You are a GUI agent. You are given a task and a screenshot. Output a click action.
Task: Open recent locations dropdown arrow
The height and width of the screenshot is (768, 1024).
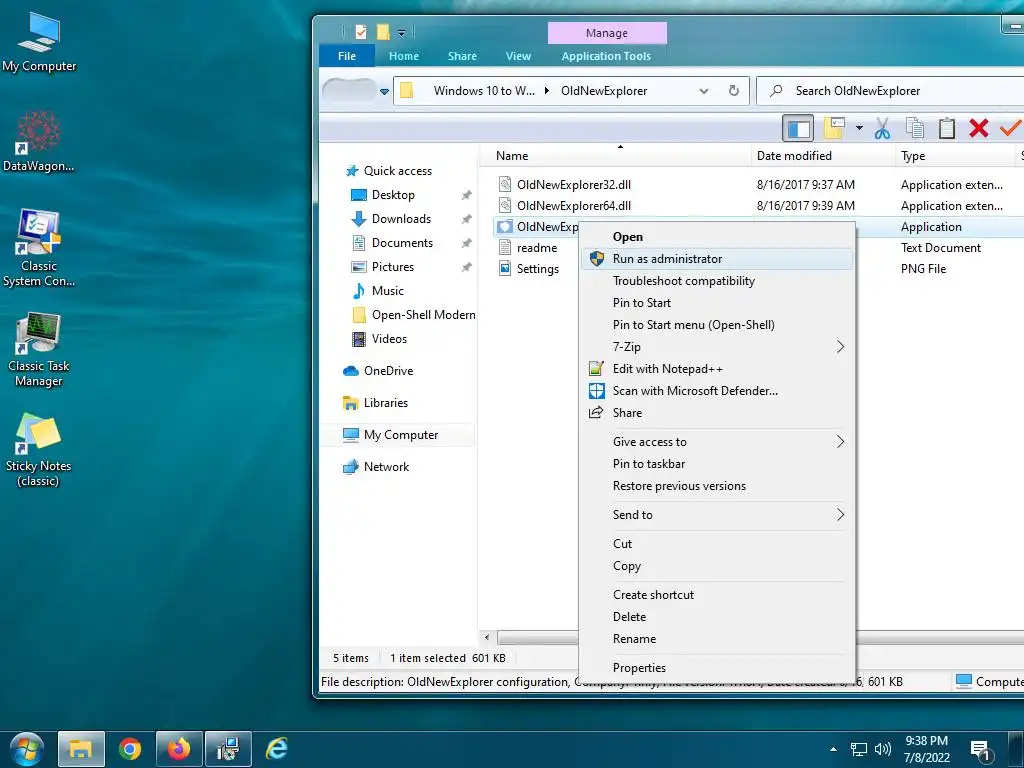[x=385, y=91]
